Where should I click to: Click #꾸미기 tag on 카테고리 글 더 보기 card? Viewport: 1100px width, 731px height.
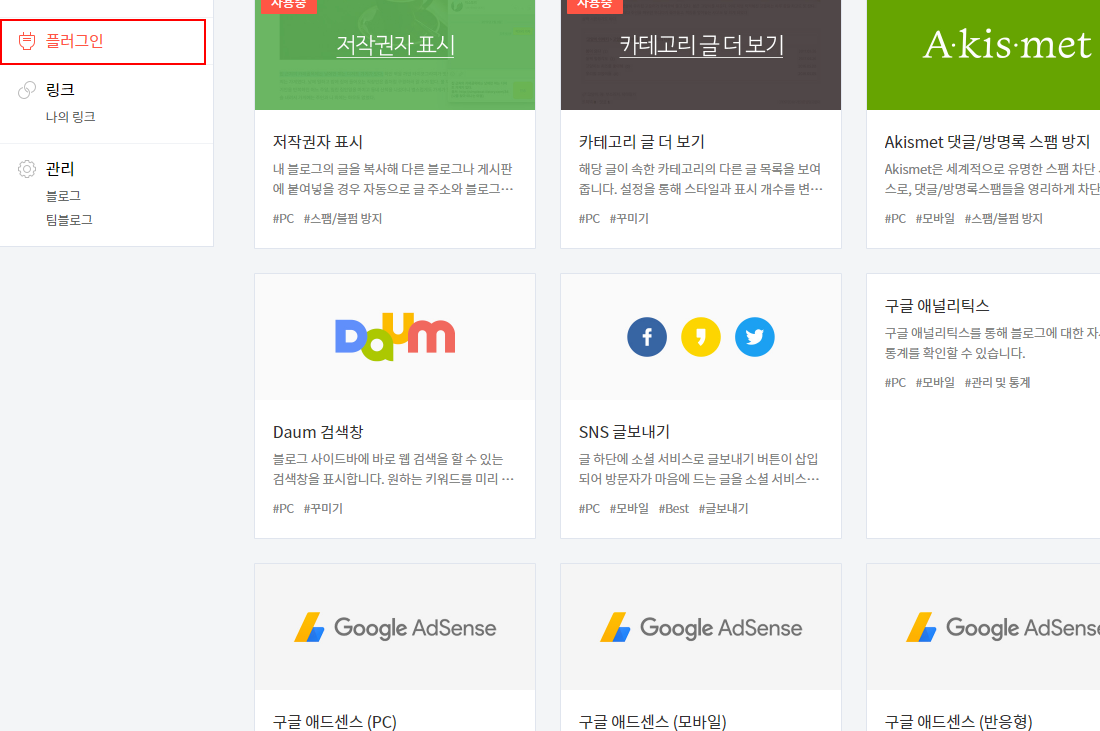pyautogui.click(x=629, y=219)
